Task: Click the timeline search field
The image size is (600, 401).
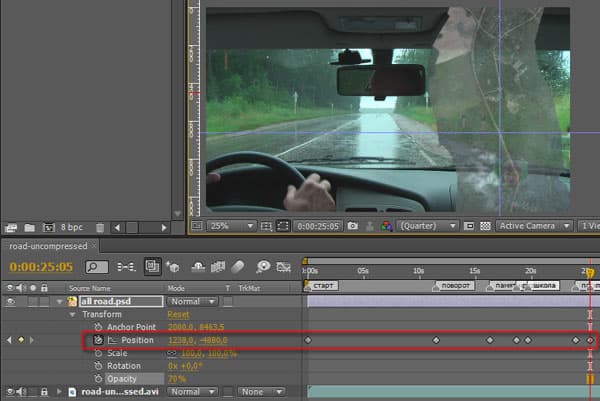Action: point(96,267)
